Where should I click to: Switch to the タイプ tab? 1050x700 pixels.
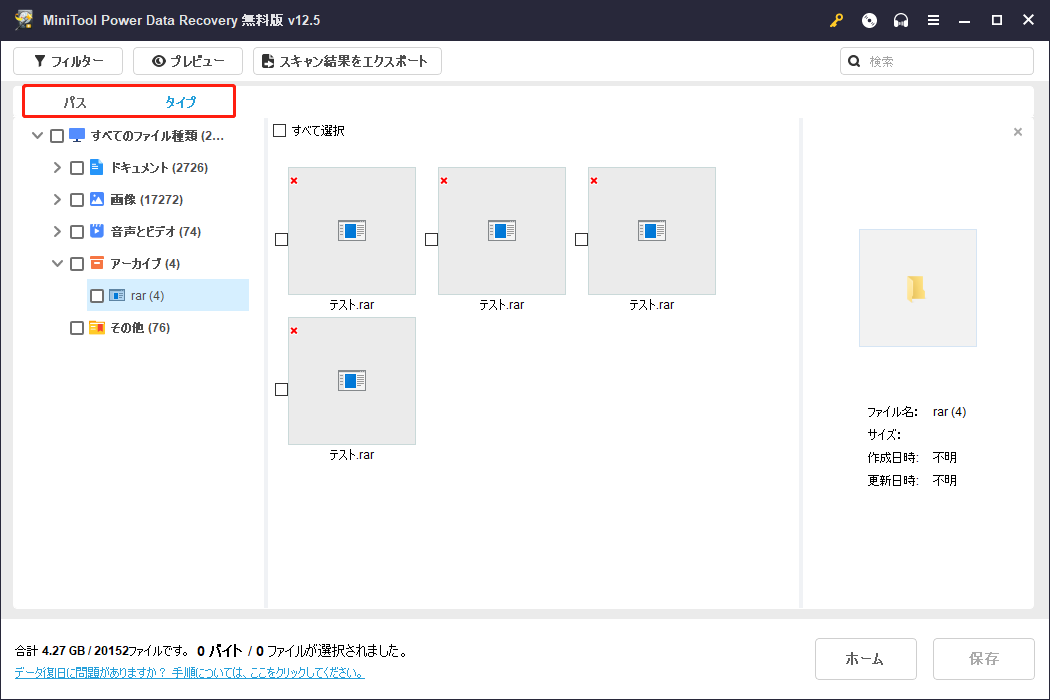coord(181,102)
